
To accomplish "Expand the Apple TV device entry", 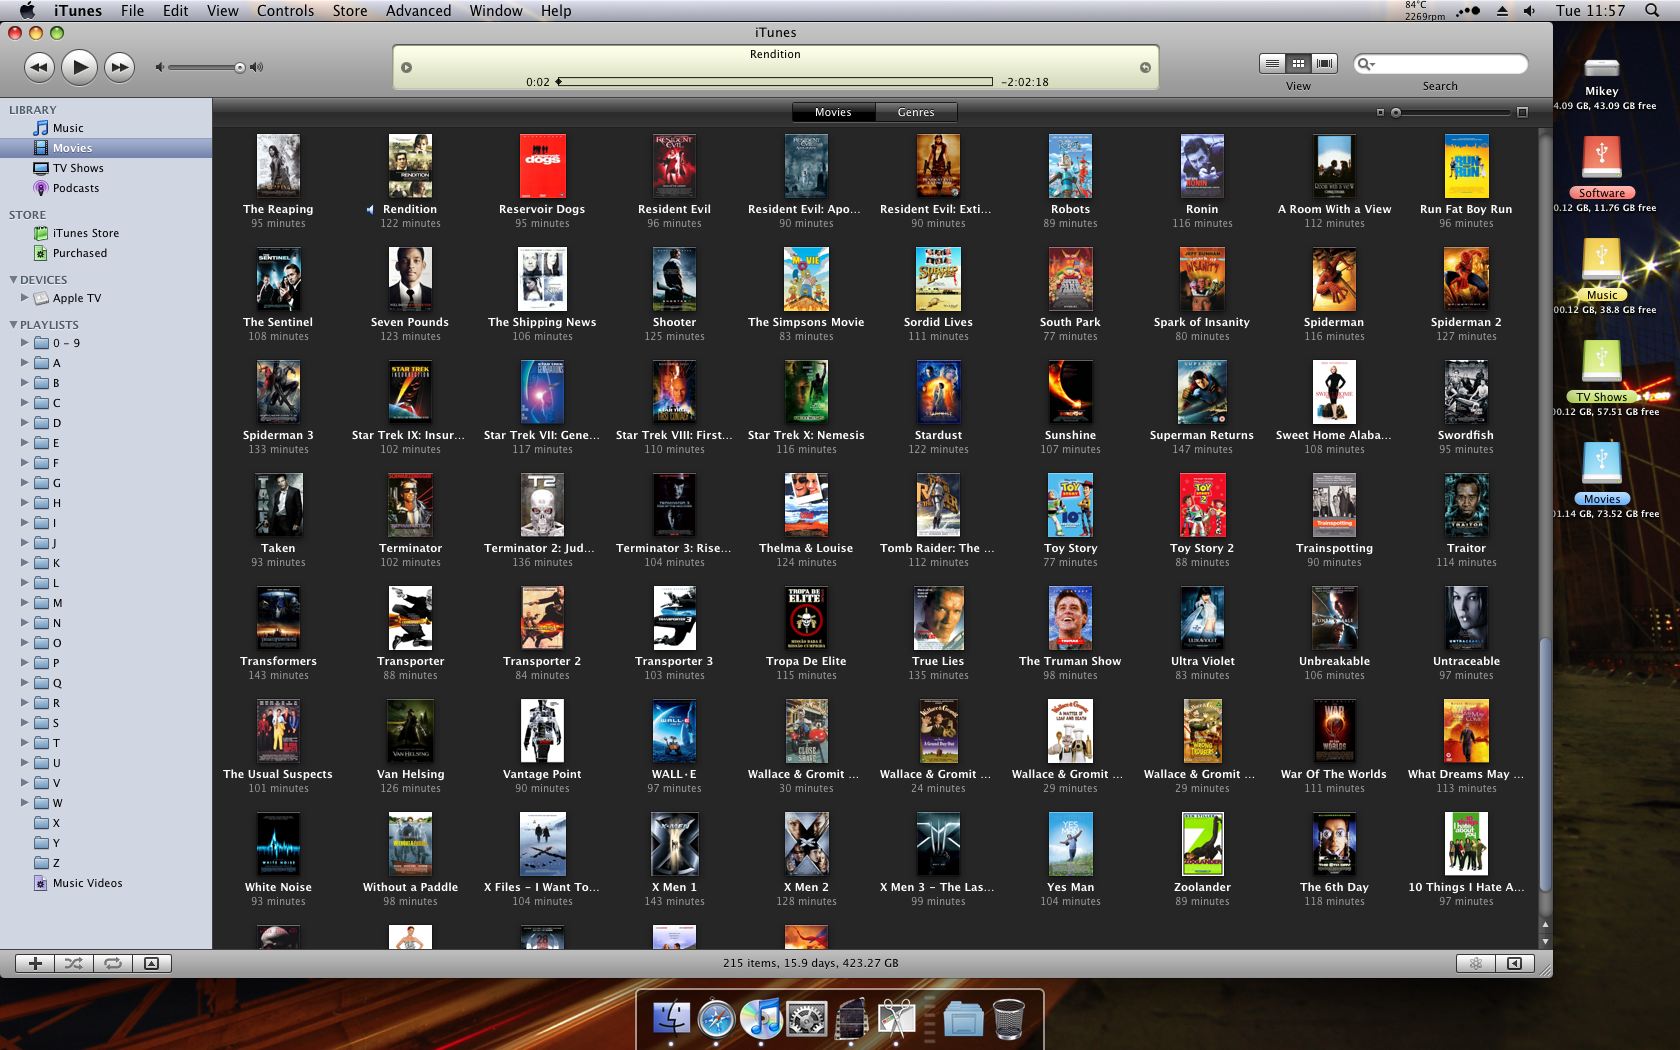I will click(24, 297).
